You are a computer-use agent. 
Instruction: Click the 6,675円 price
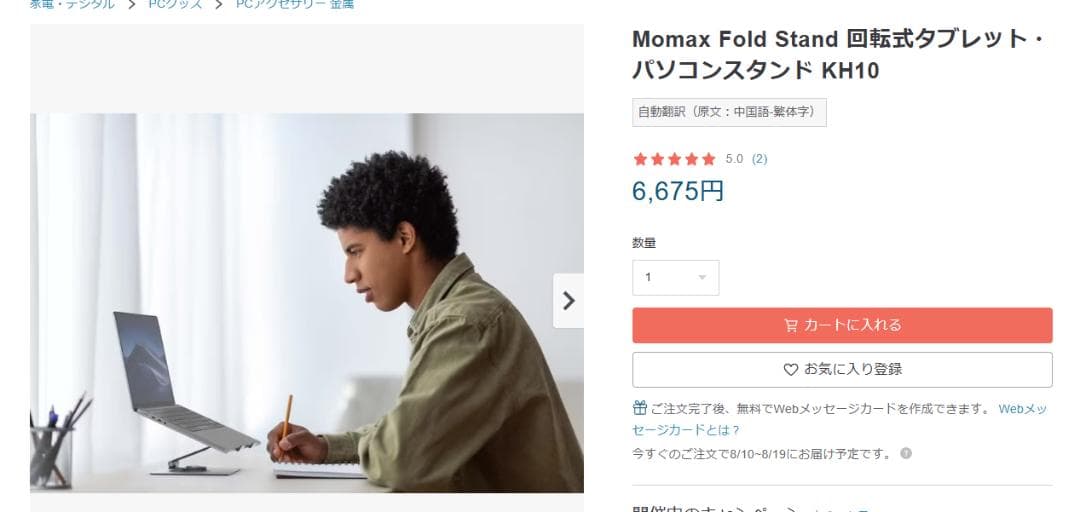(678, 191)
